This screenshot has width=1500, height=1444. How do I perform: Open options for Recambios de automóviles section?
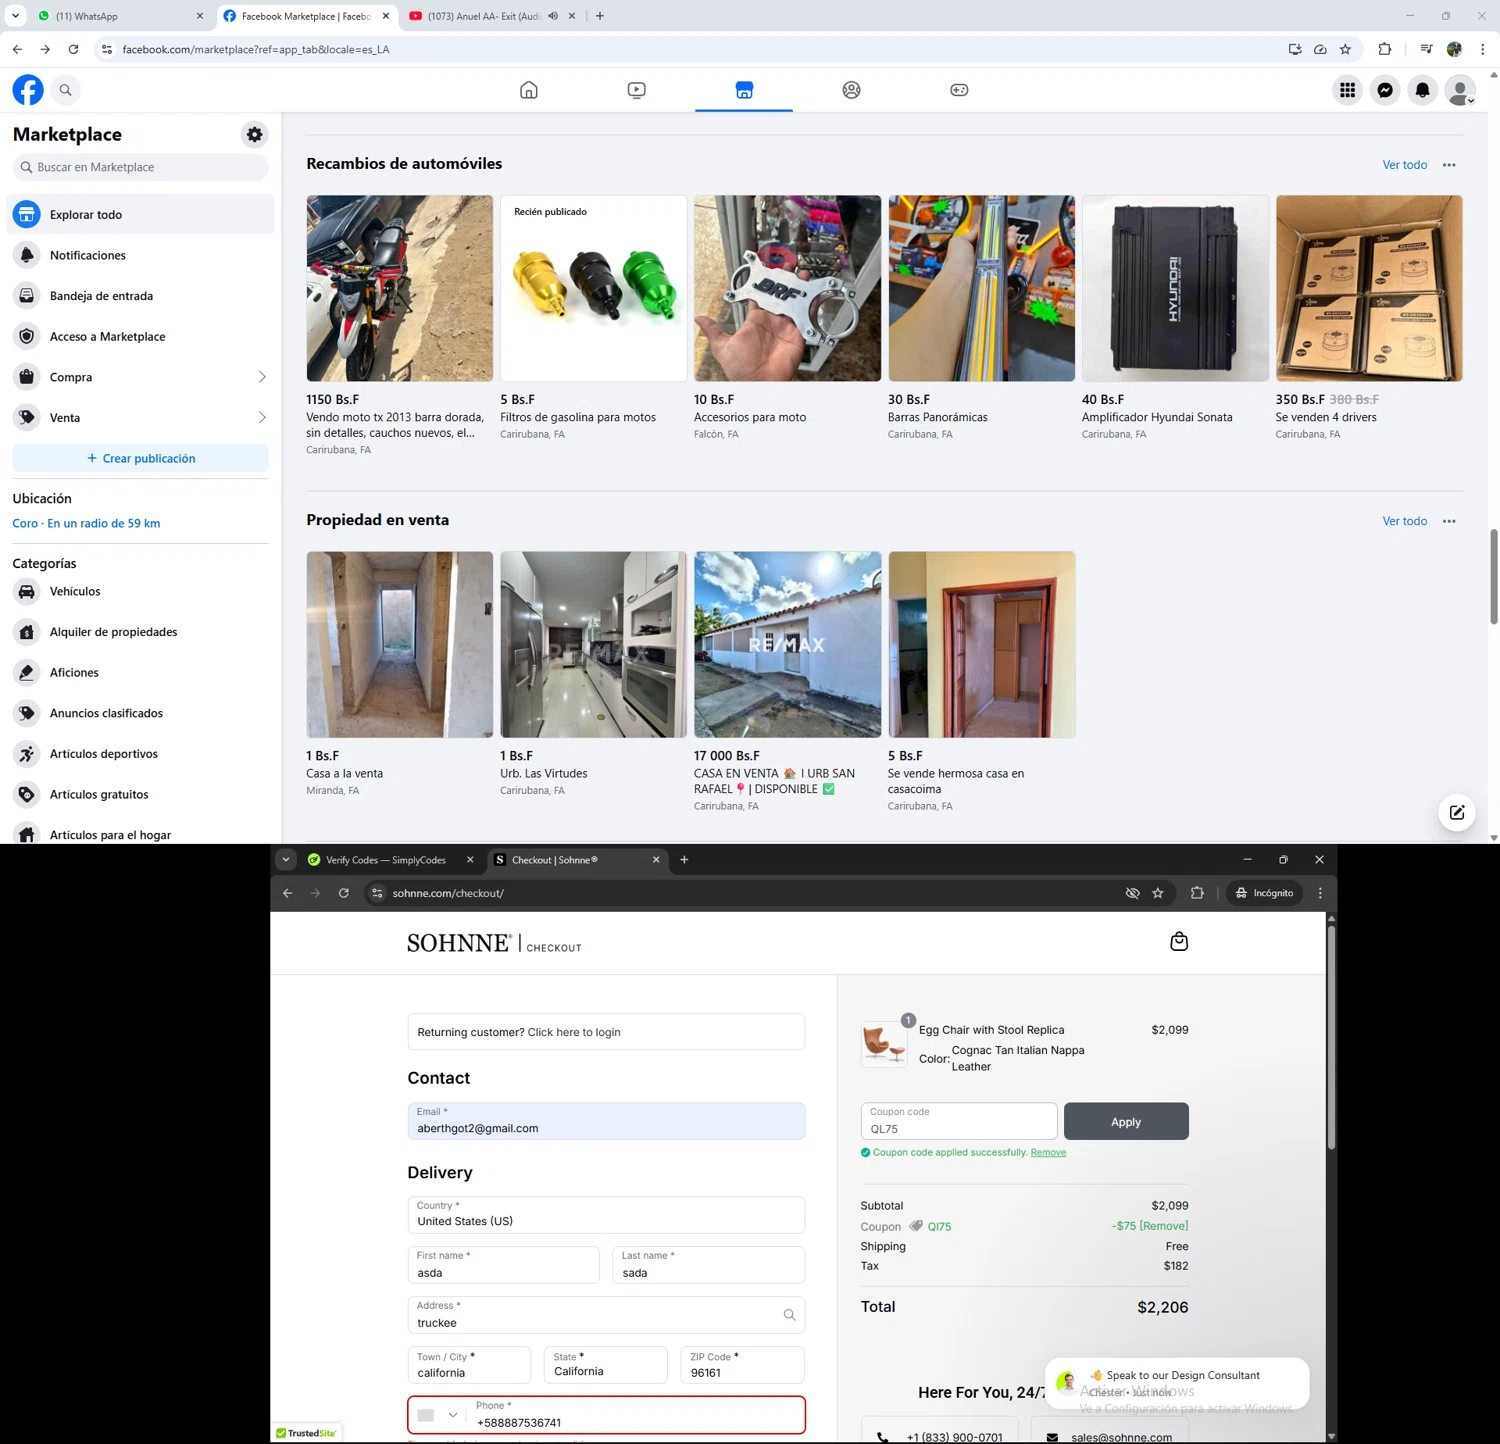click(1449, 165)
